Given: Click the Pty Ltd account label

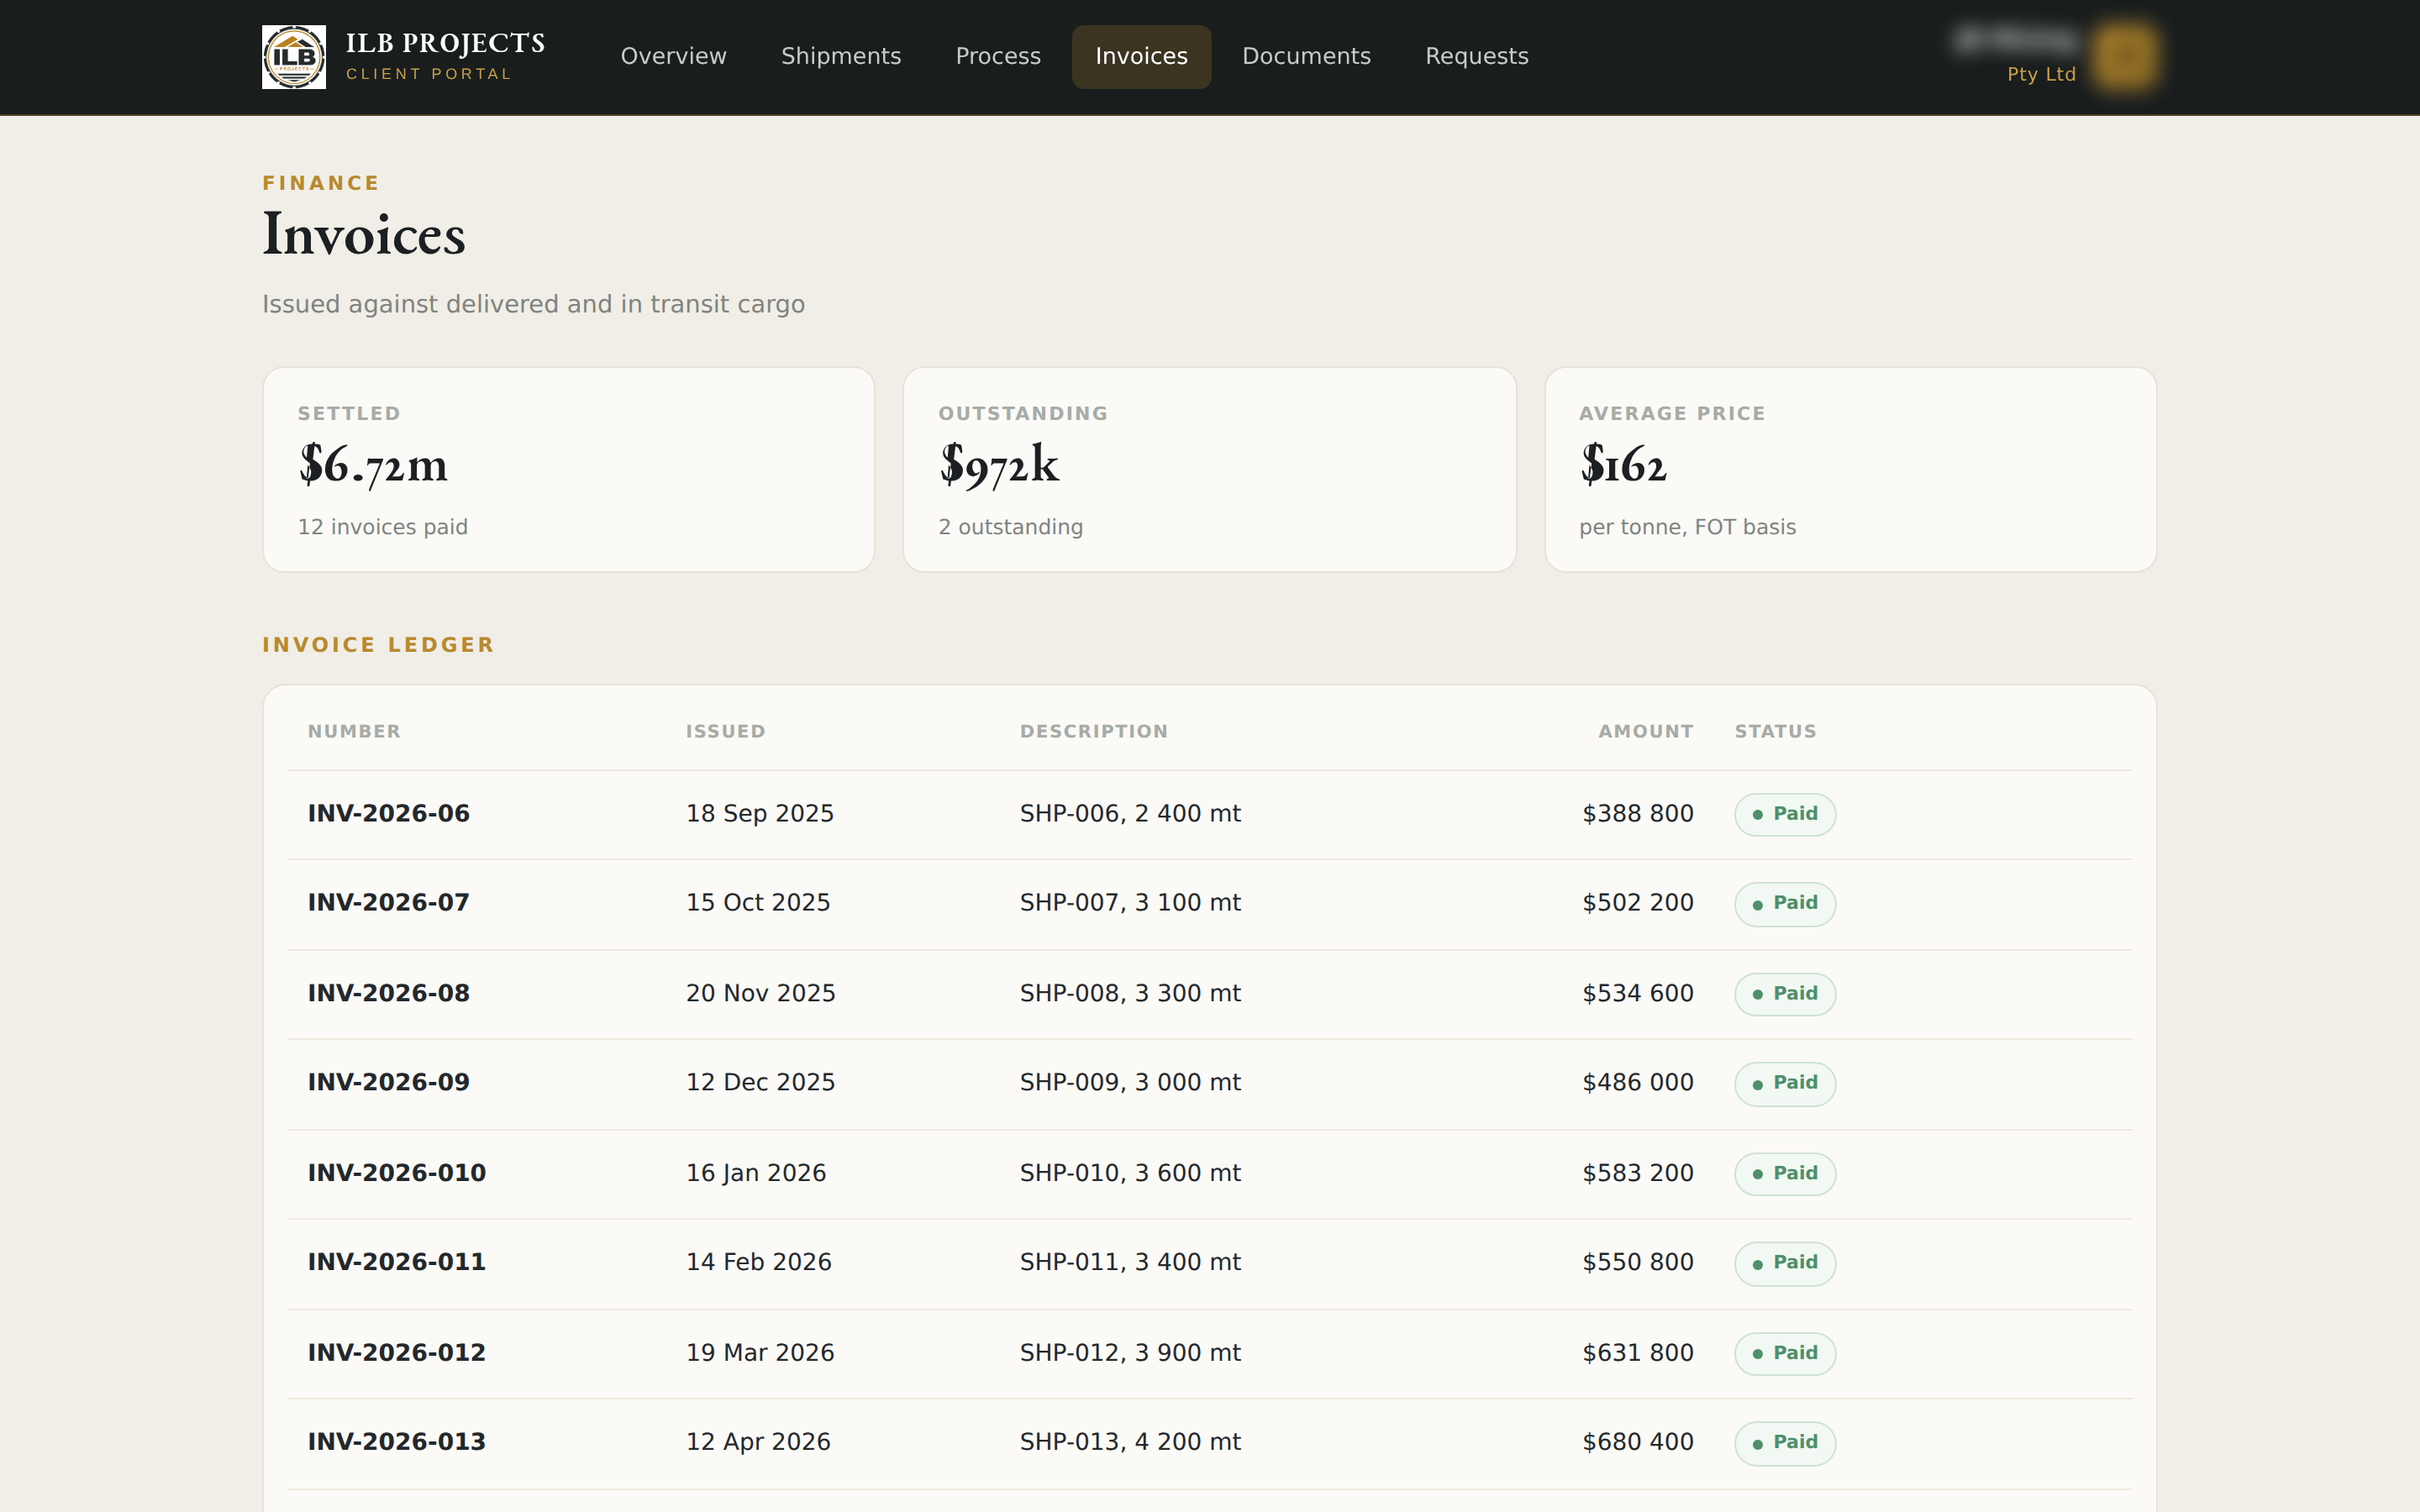Looking at the screenshot, I should point(2041,74).
